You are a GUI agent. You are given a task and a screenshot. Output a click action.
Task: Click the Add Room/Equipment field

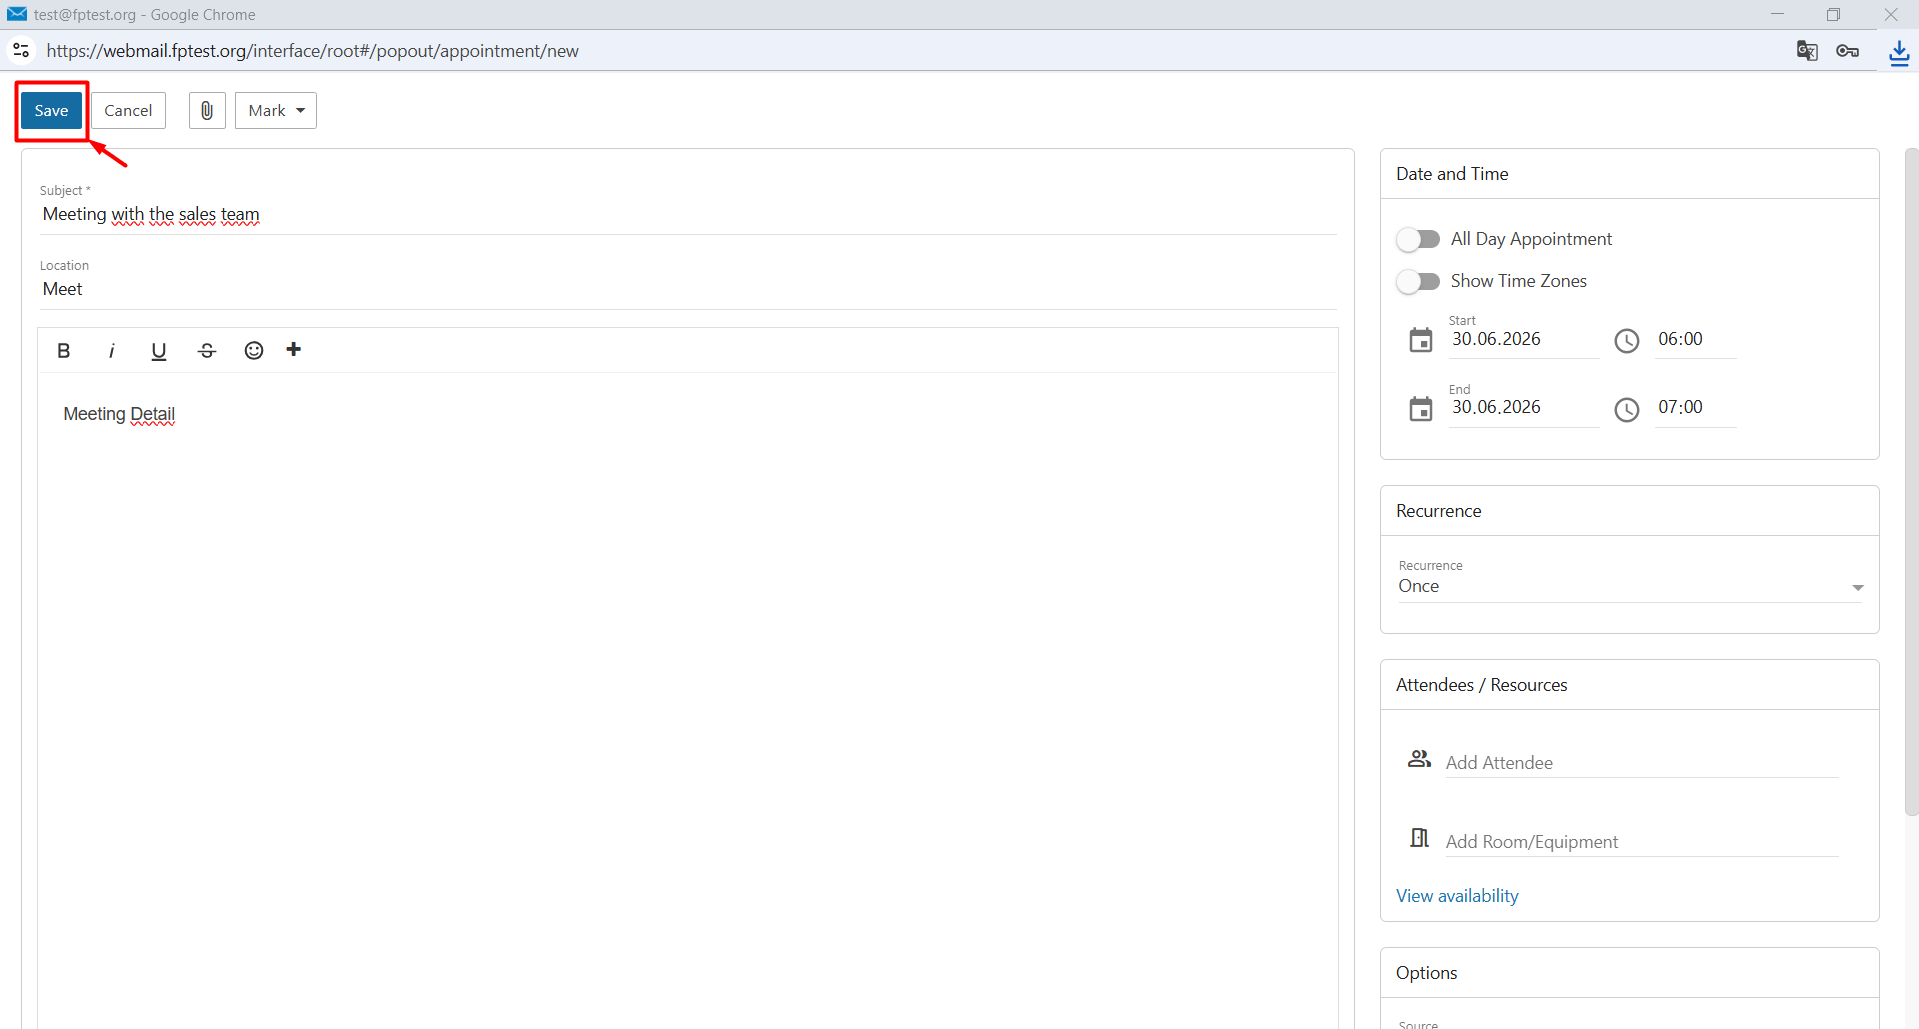tap(1641, 842)
